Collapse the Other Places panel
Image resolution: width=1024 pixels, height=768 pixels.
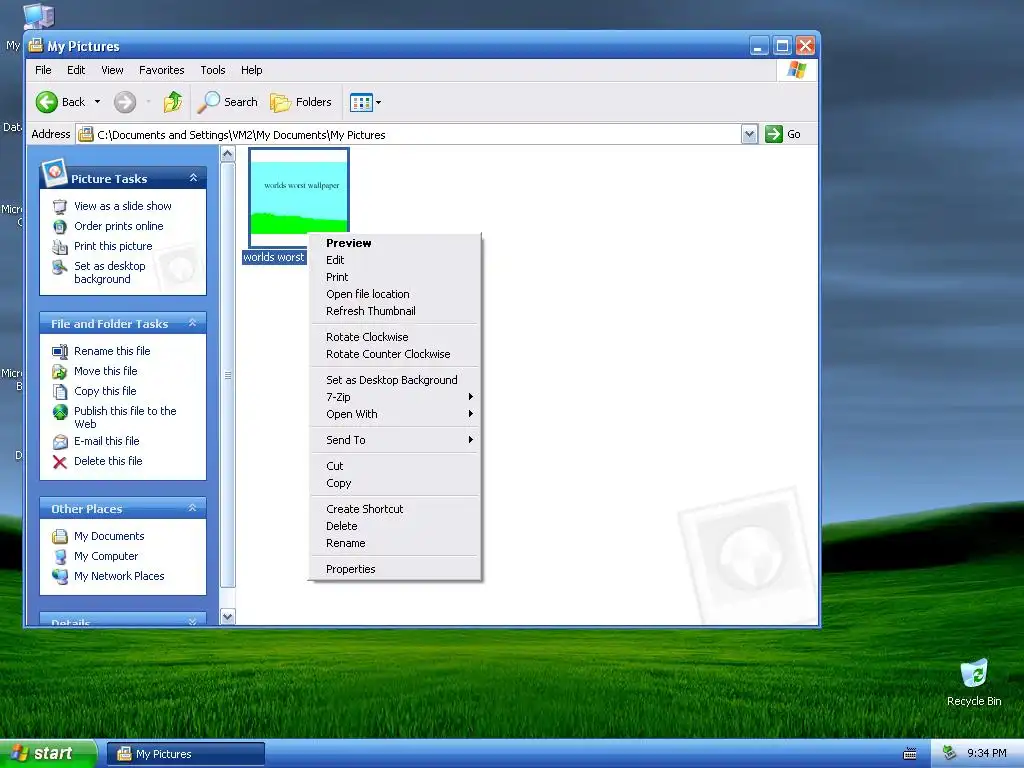click(193, 507)
